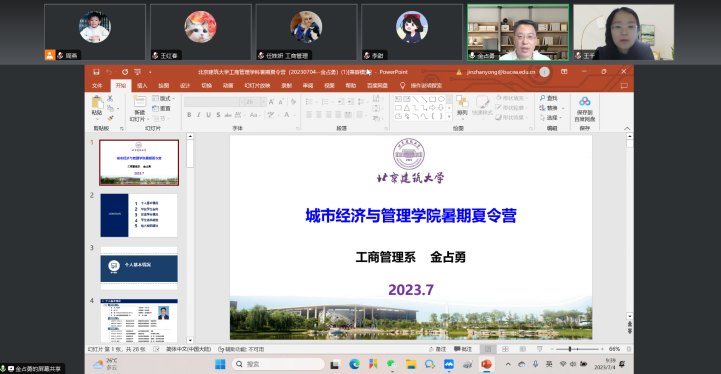Viewport: 721px width, 374px height.
Task: Toggle the Comments pane in status bar
Action: [x=463, y=349]
